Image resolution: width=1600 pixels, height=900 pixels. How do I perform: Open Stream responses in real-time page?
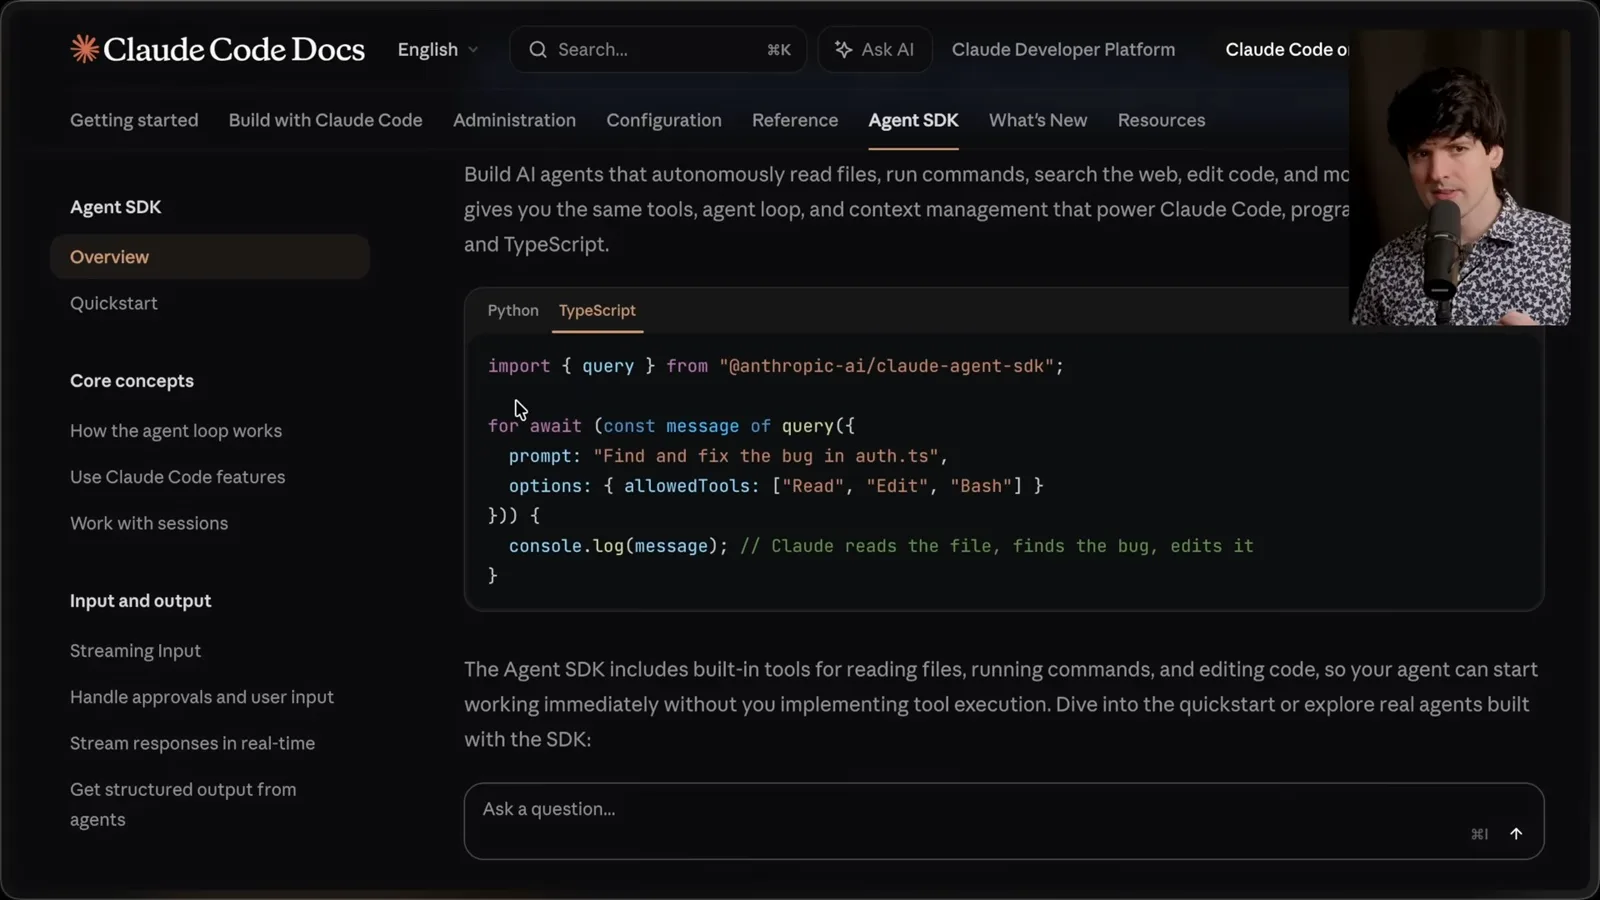(x=192, y=743)
